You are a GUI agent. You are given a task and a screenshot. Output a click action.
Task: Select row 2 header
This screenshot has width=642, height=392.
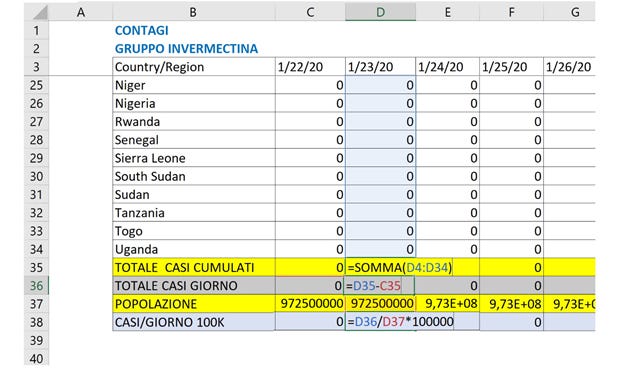36,48
